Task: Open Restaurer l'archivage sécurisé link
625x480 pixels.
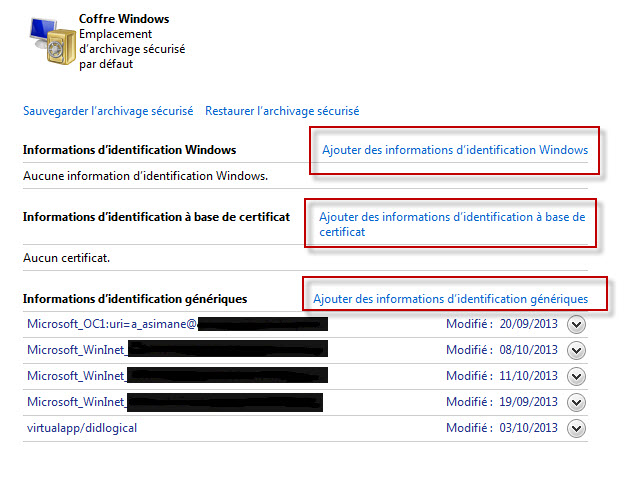Action: click(282, 111)
